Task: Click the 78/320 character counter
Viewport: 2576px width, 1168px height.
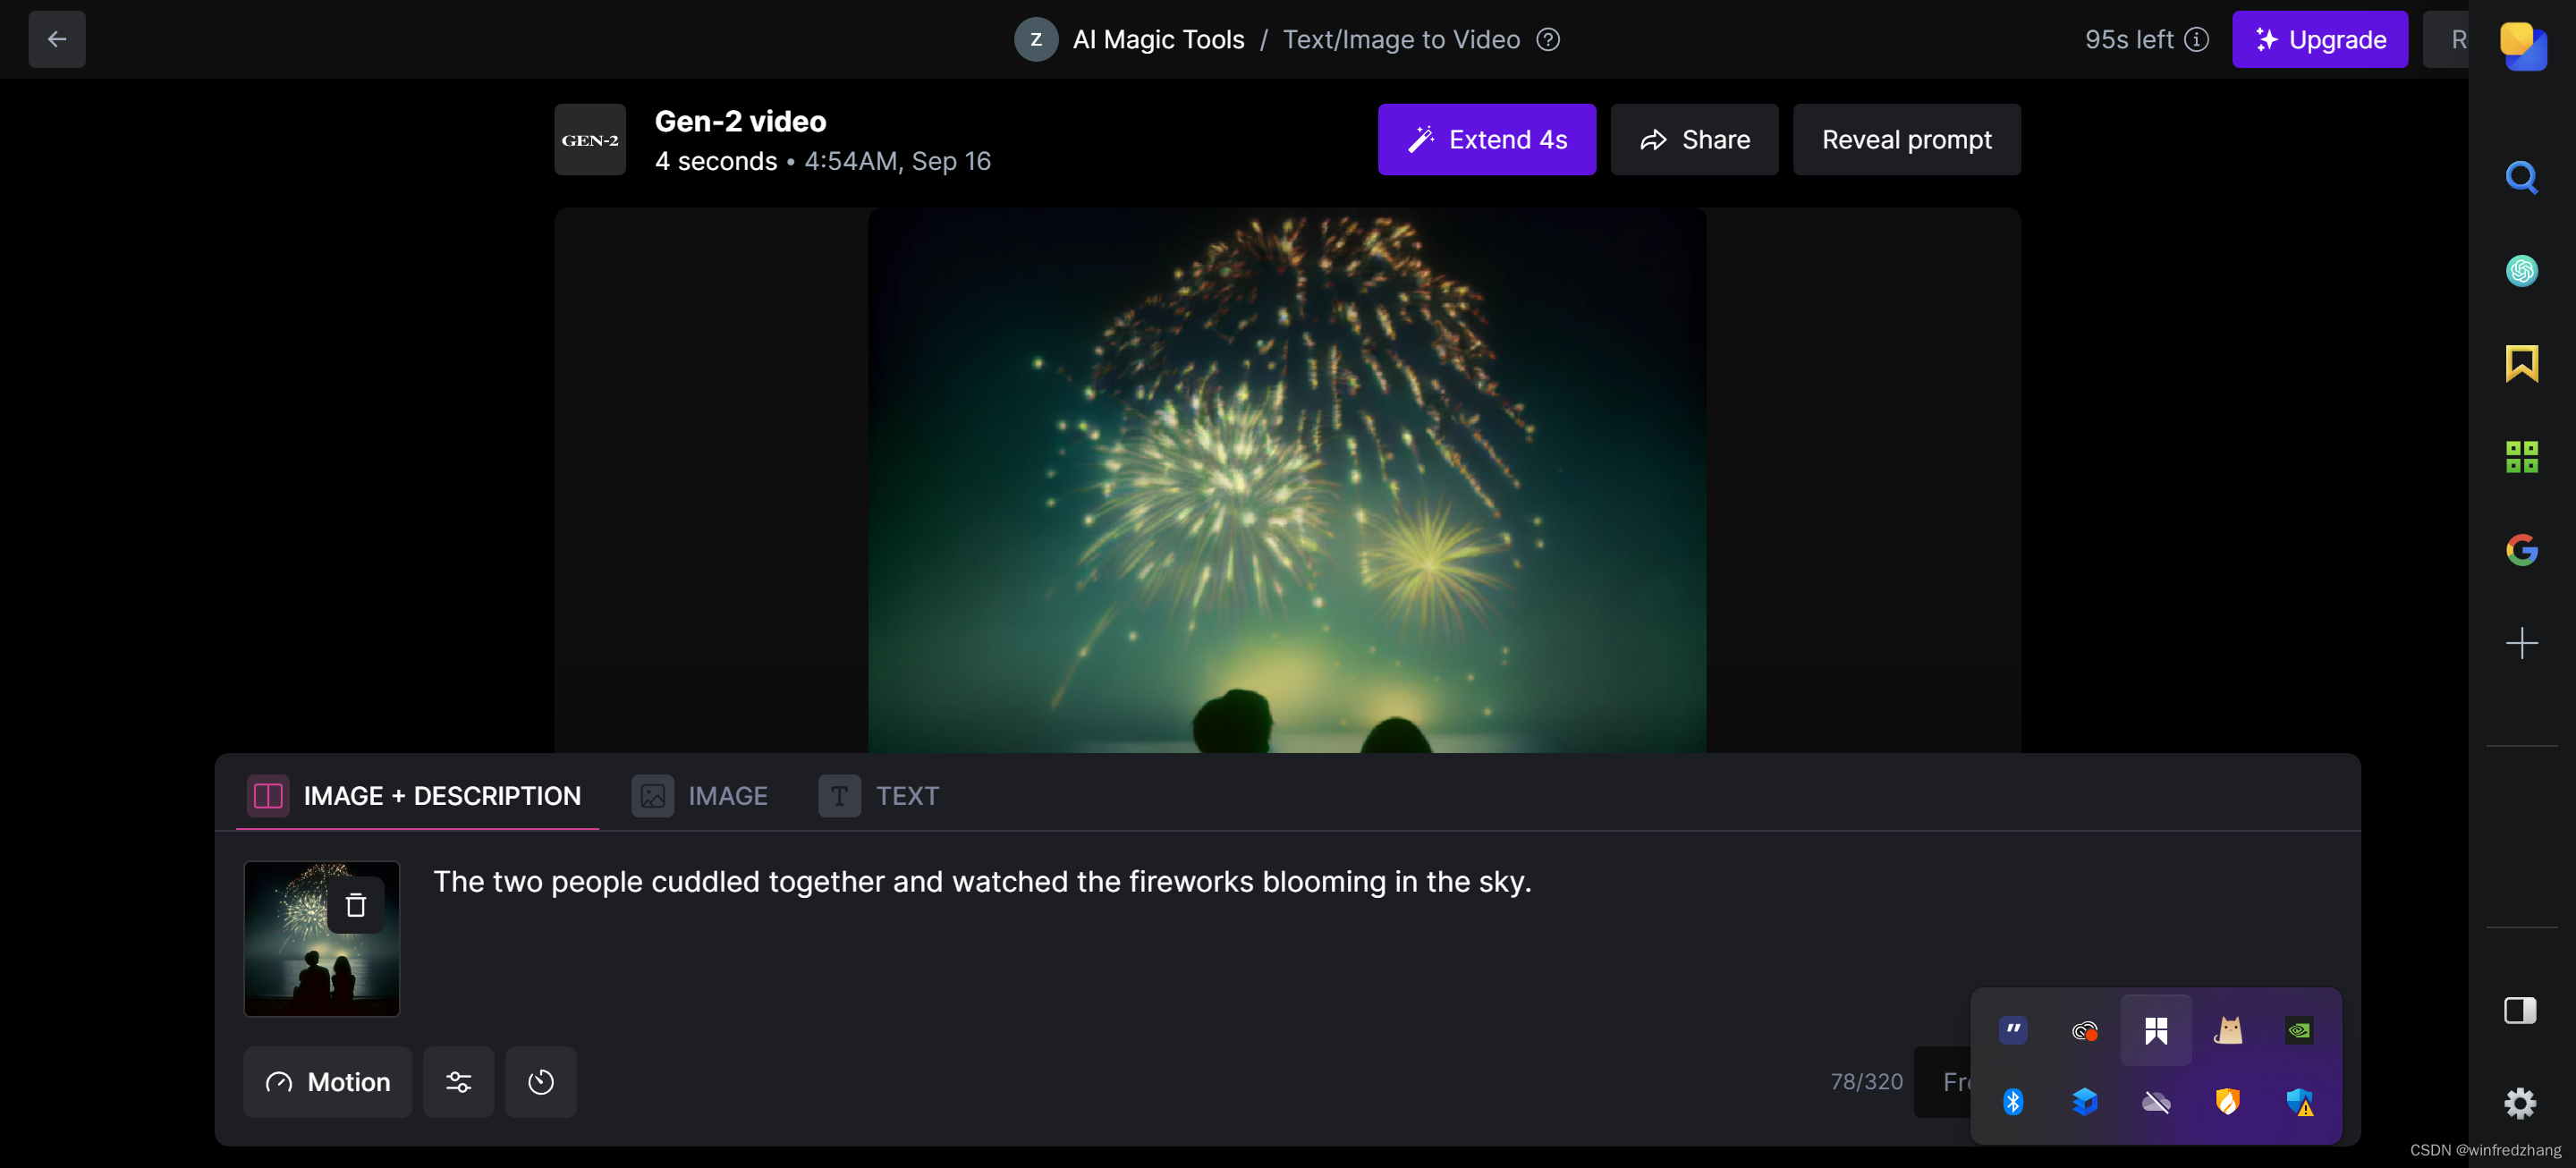Action: click(1866, 1082)
